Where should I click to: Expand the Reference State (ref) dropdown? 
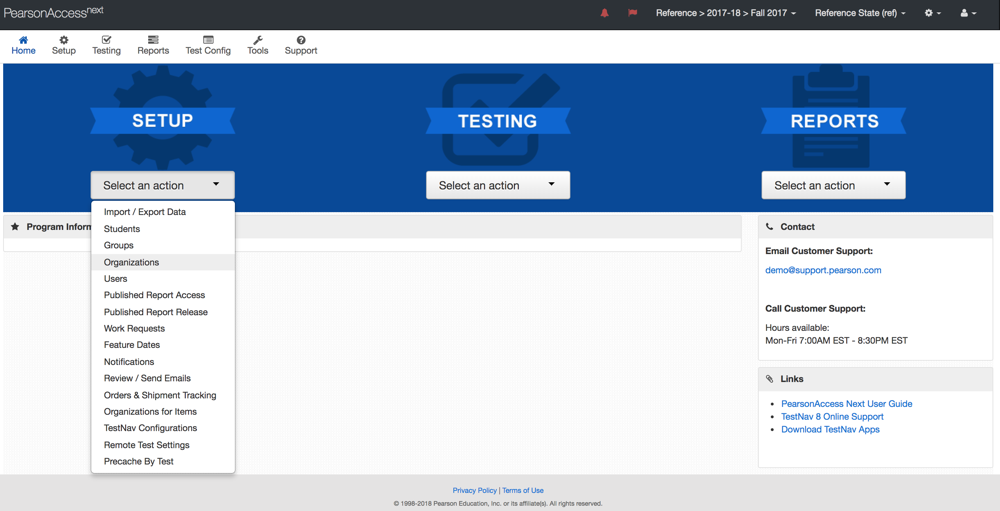(x=860, y=14)
